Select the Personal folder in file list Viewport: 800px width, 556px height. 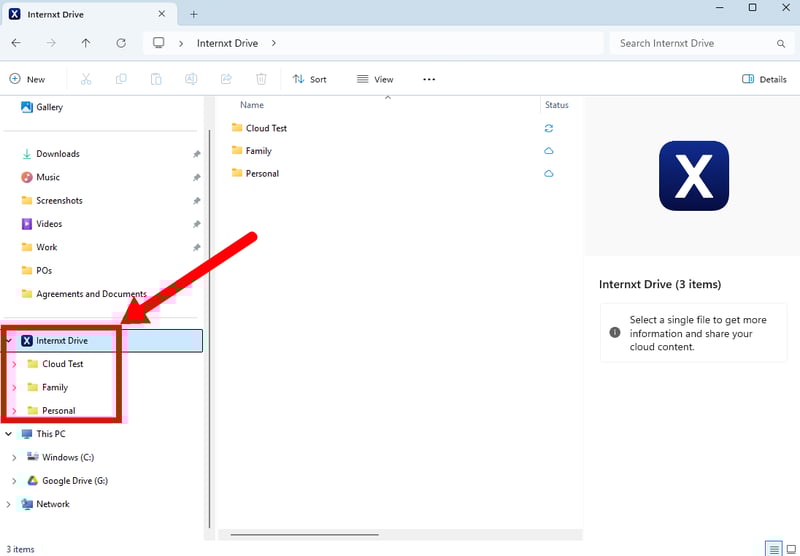255,173
